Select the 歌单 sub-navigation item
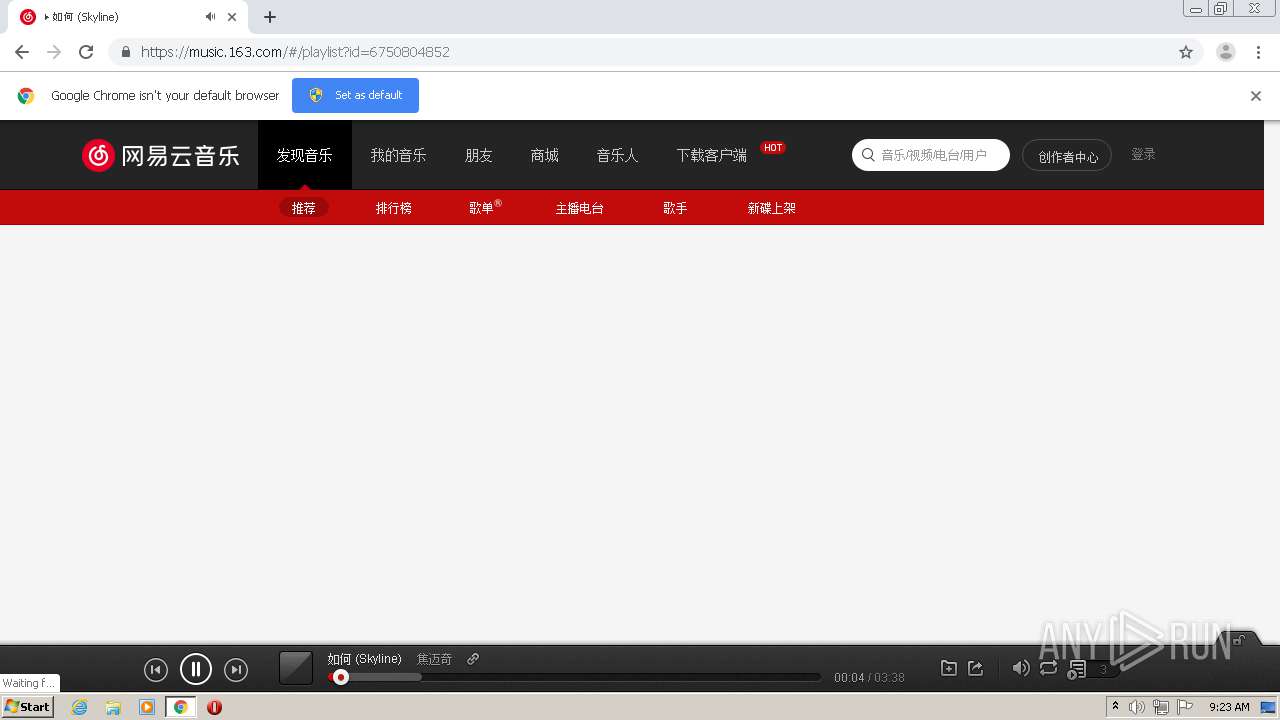Viewport: 1280px width, 720px height. 485,208
